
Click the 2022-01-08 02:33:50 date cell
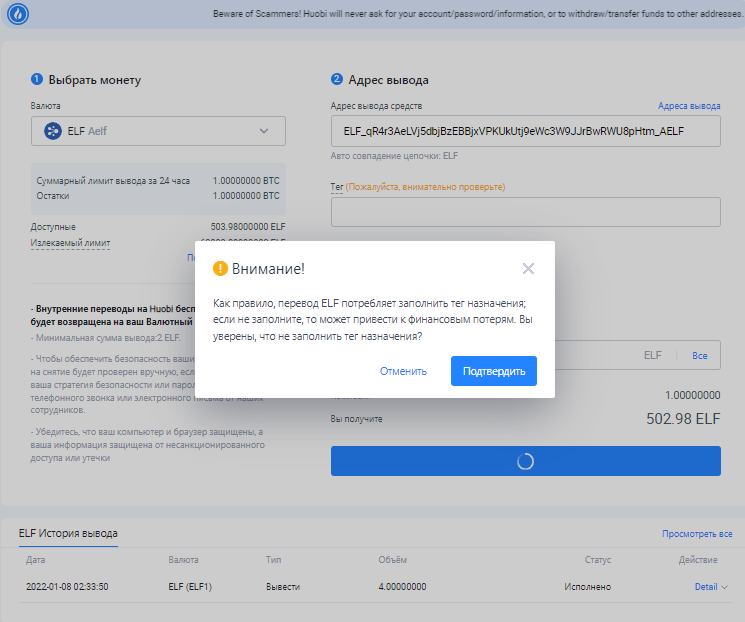(x=67, y=587)
